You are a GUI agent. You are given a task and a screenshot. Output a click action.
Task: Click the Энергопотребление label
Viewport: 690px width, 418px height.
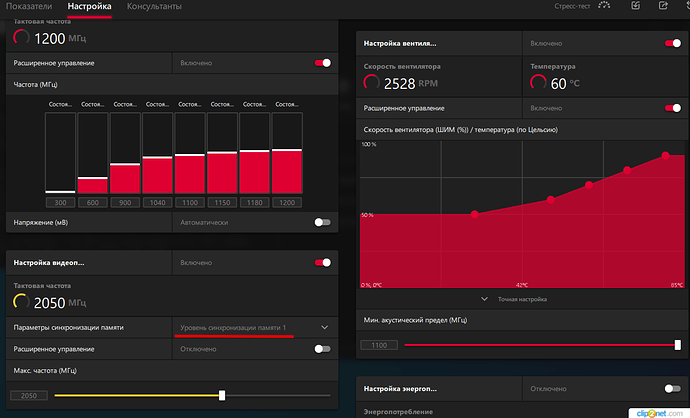pyautogui.click(x=398, y=412)
